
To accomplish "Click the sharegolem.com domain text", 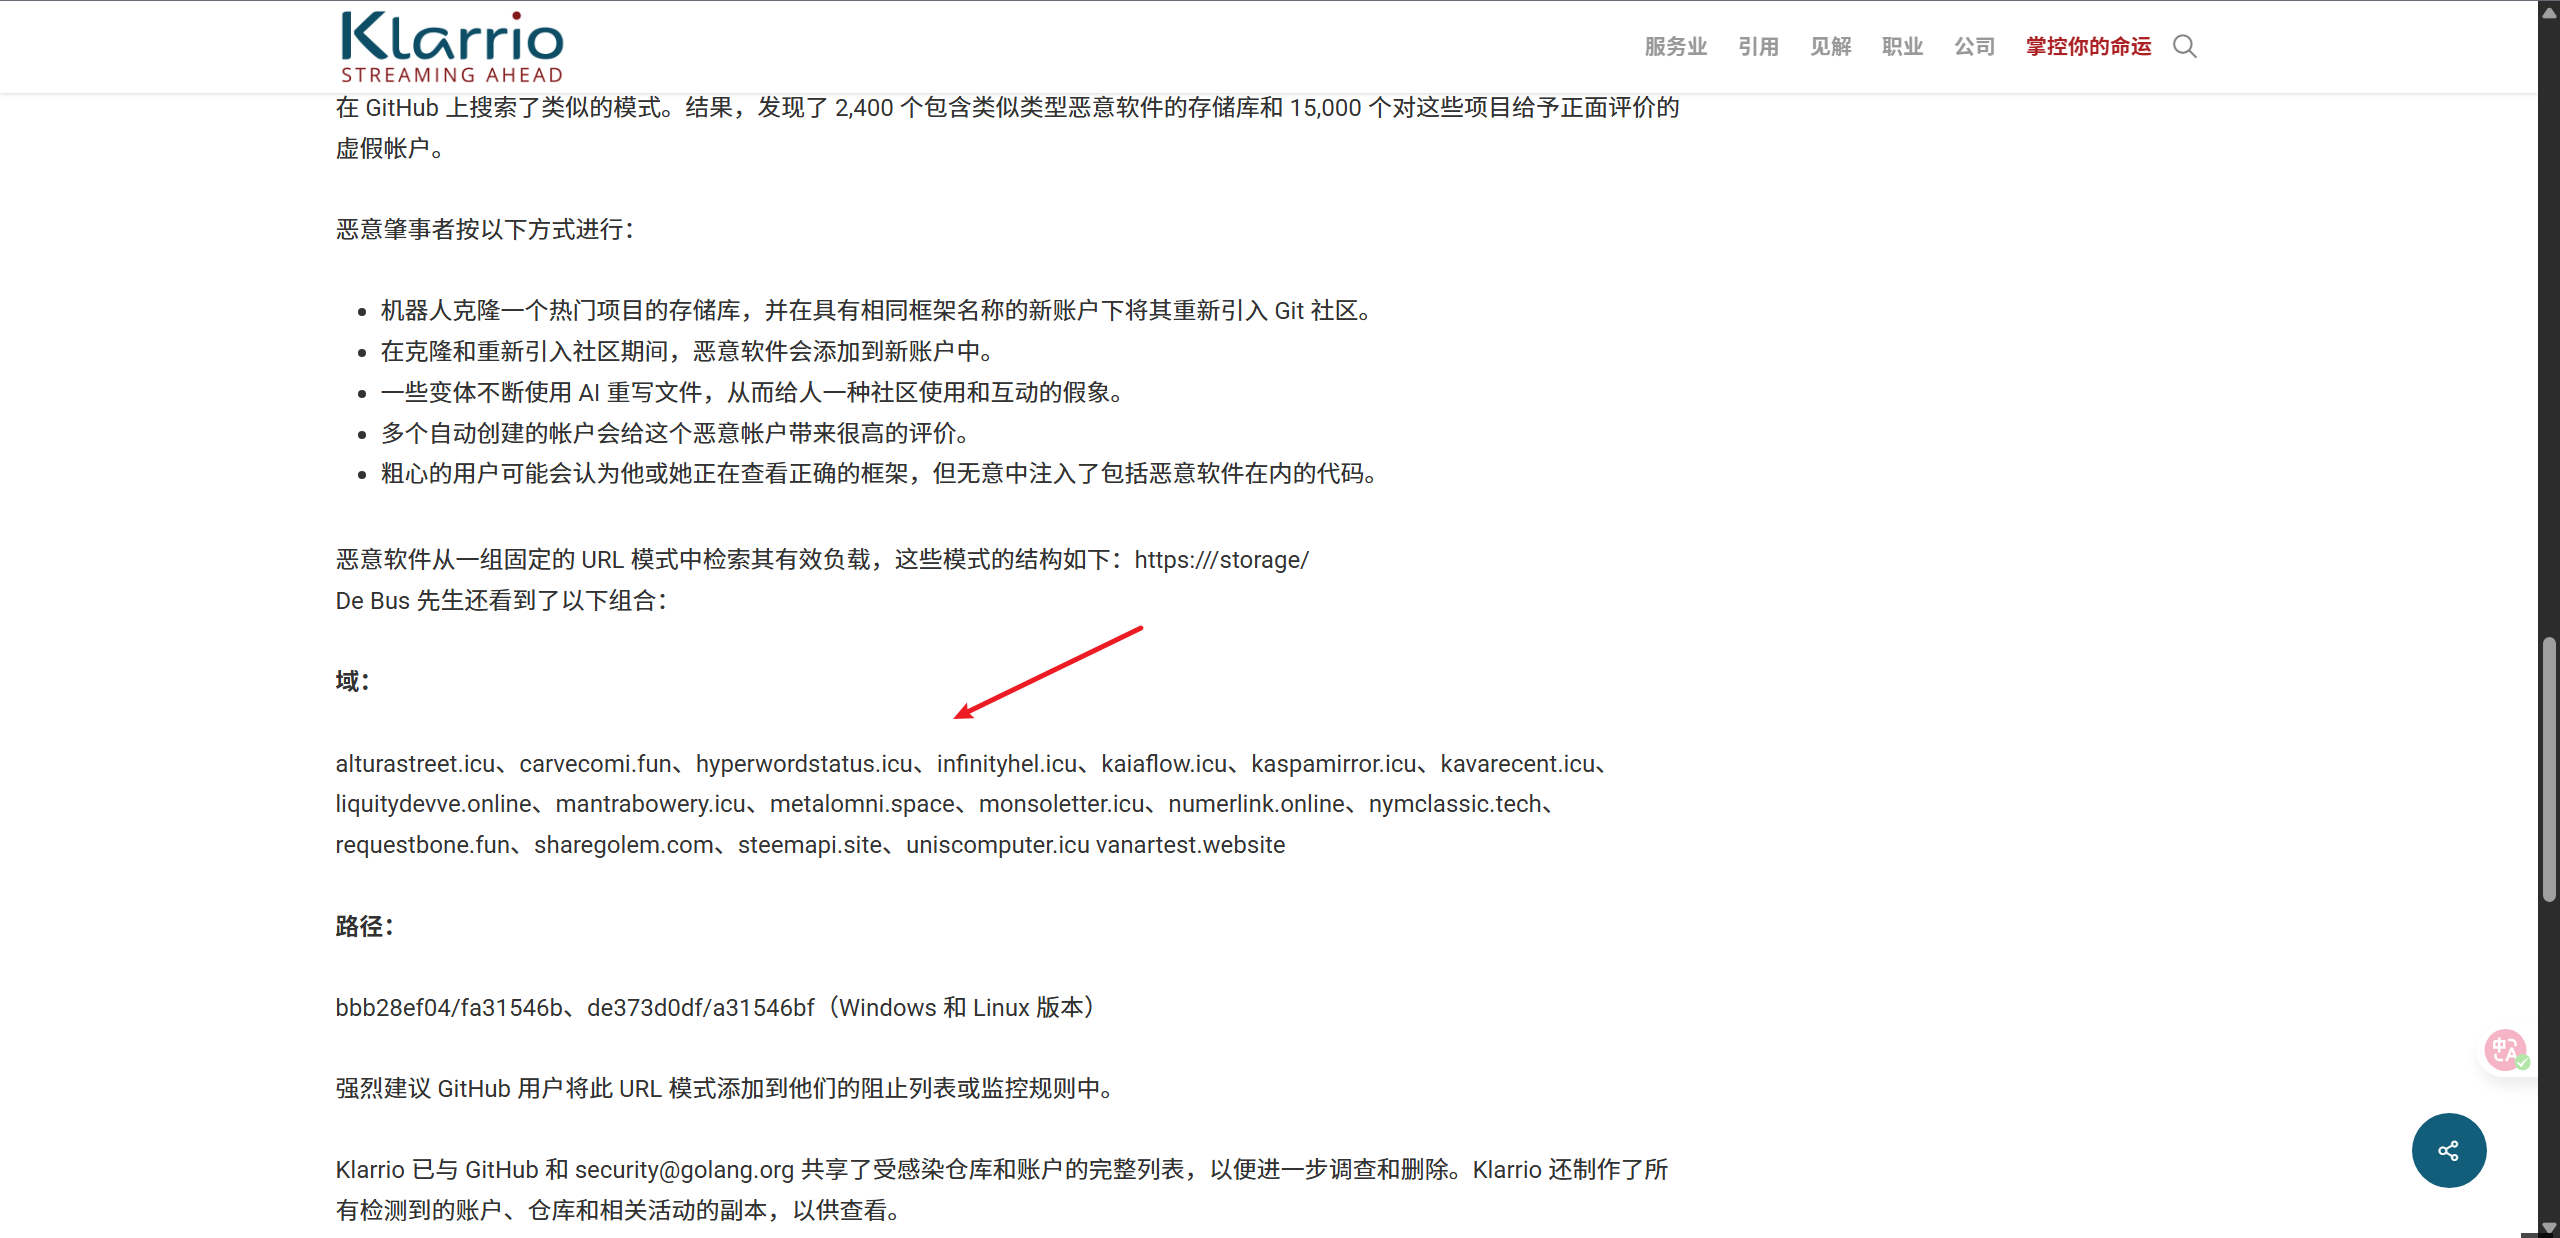I will [x=624, y=845].
